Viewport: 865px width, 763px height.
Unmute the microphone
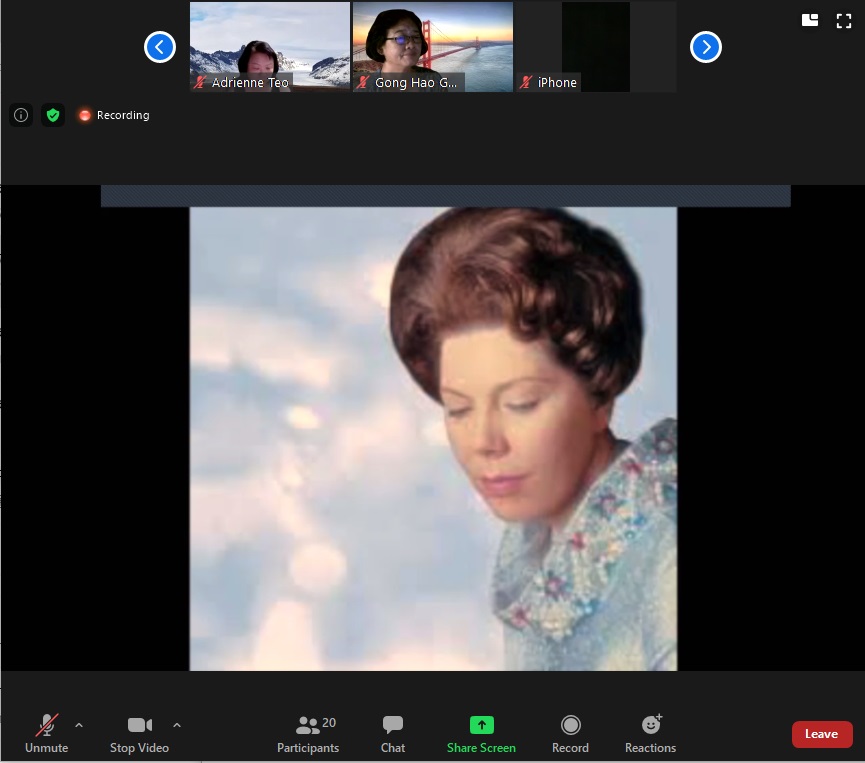pyautogui.click(x=46, y=734)
